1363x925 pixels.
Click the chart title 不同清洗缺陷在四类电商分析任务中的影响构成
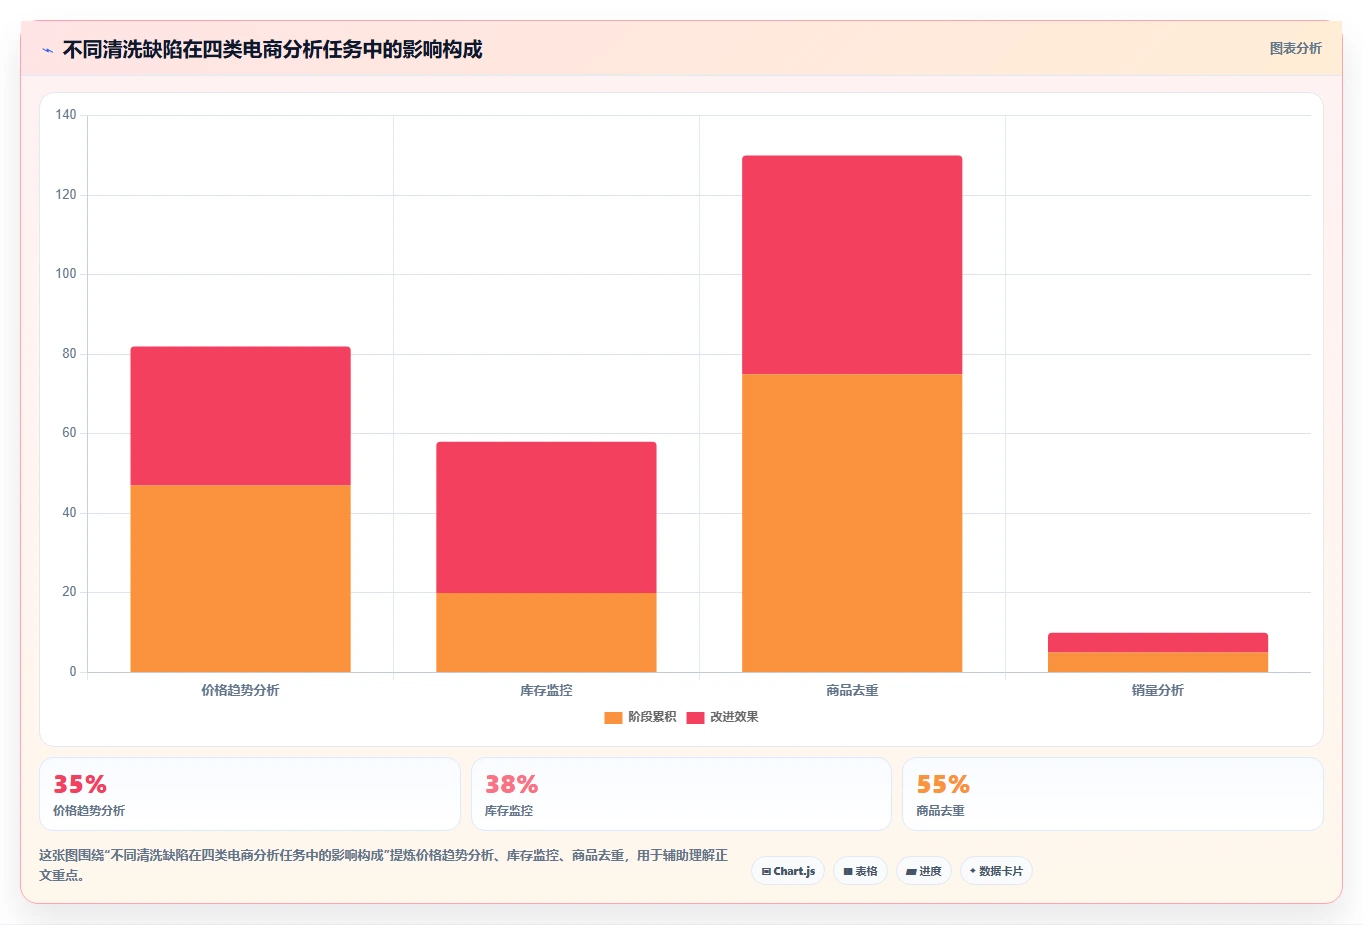[272, 49]
